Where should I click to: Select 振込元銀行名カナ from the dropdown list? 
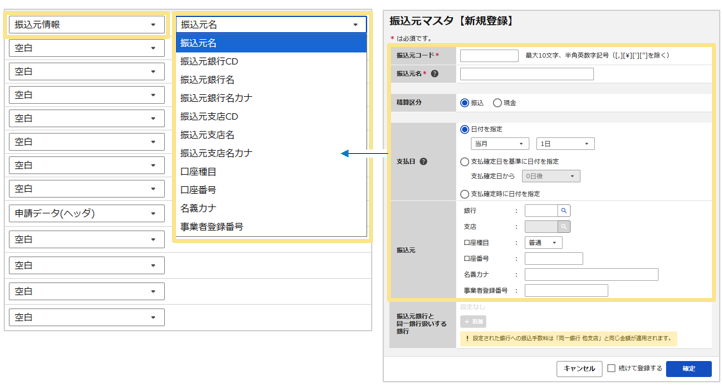point(271,98)
